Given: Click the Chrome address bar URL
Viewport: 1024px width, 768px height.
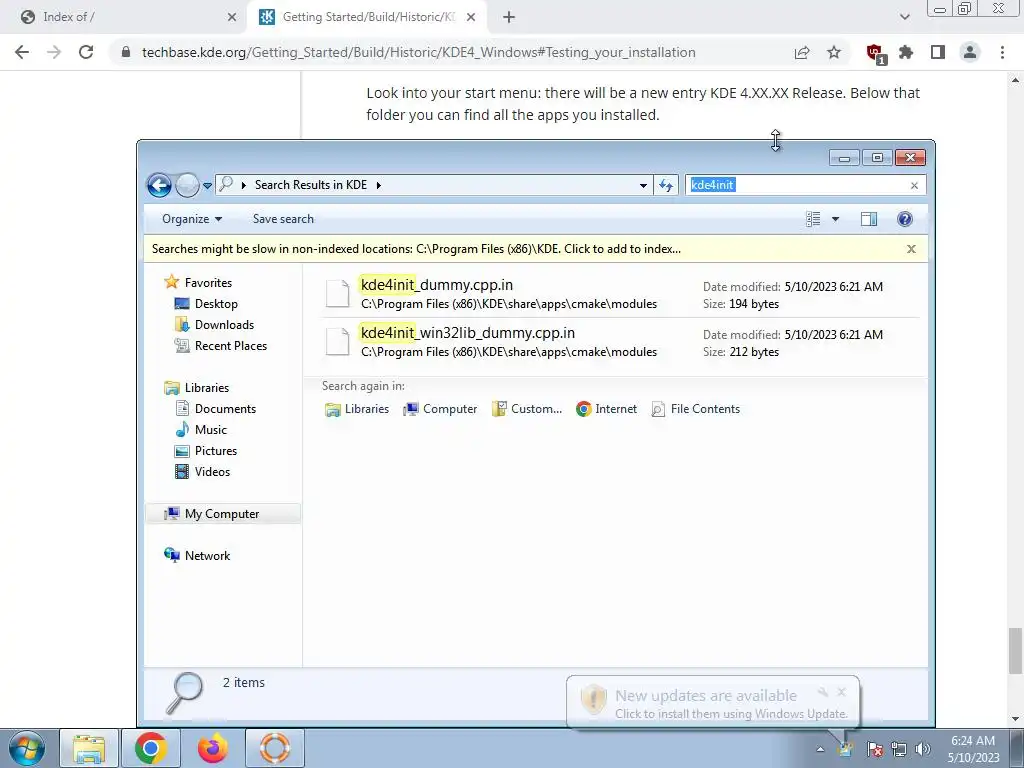Looking at the screenshot, I should (419, 52).
